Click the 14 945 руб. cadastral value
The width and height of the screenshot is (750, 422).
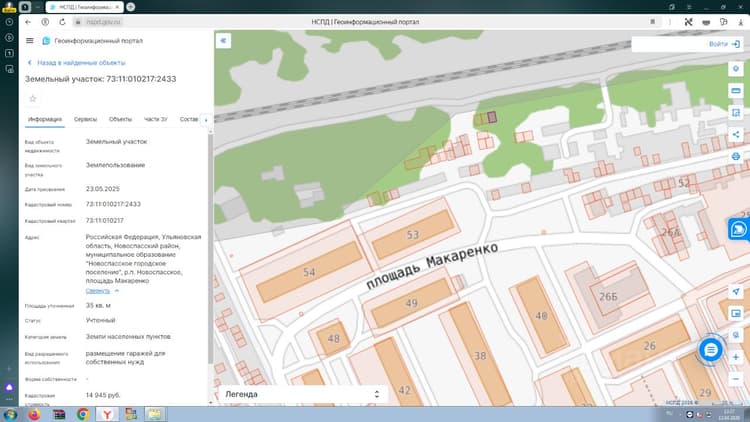click(x=103, y=395)
